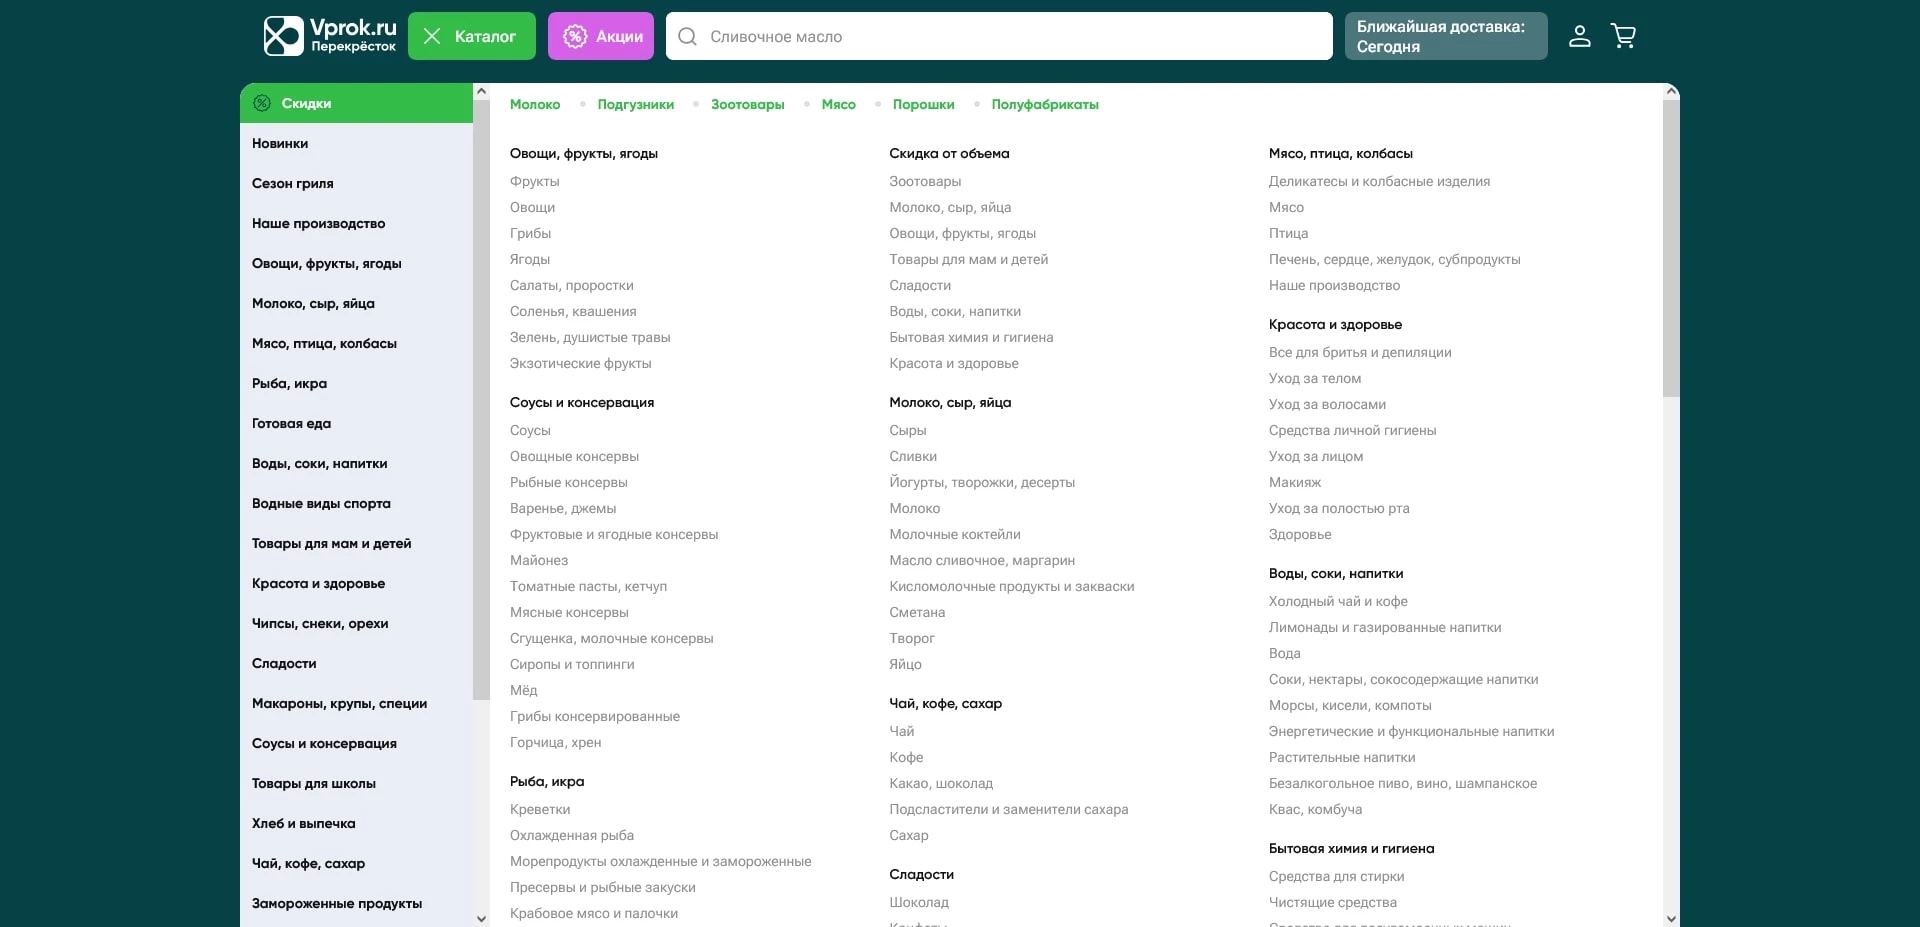Click the percent icon next to Скидки

(262, 103)
